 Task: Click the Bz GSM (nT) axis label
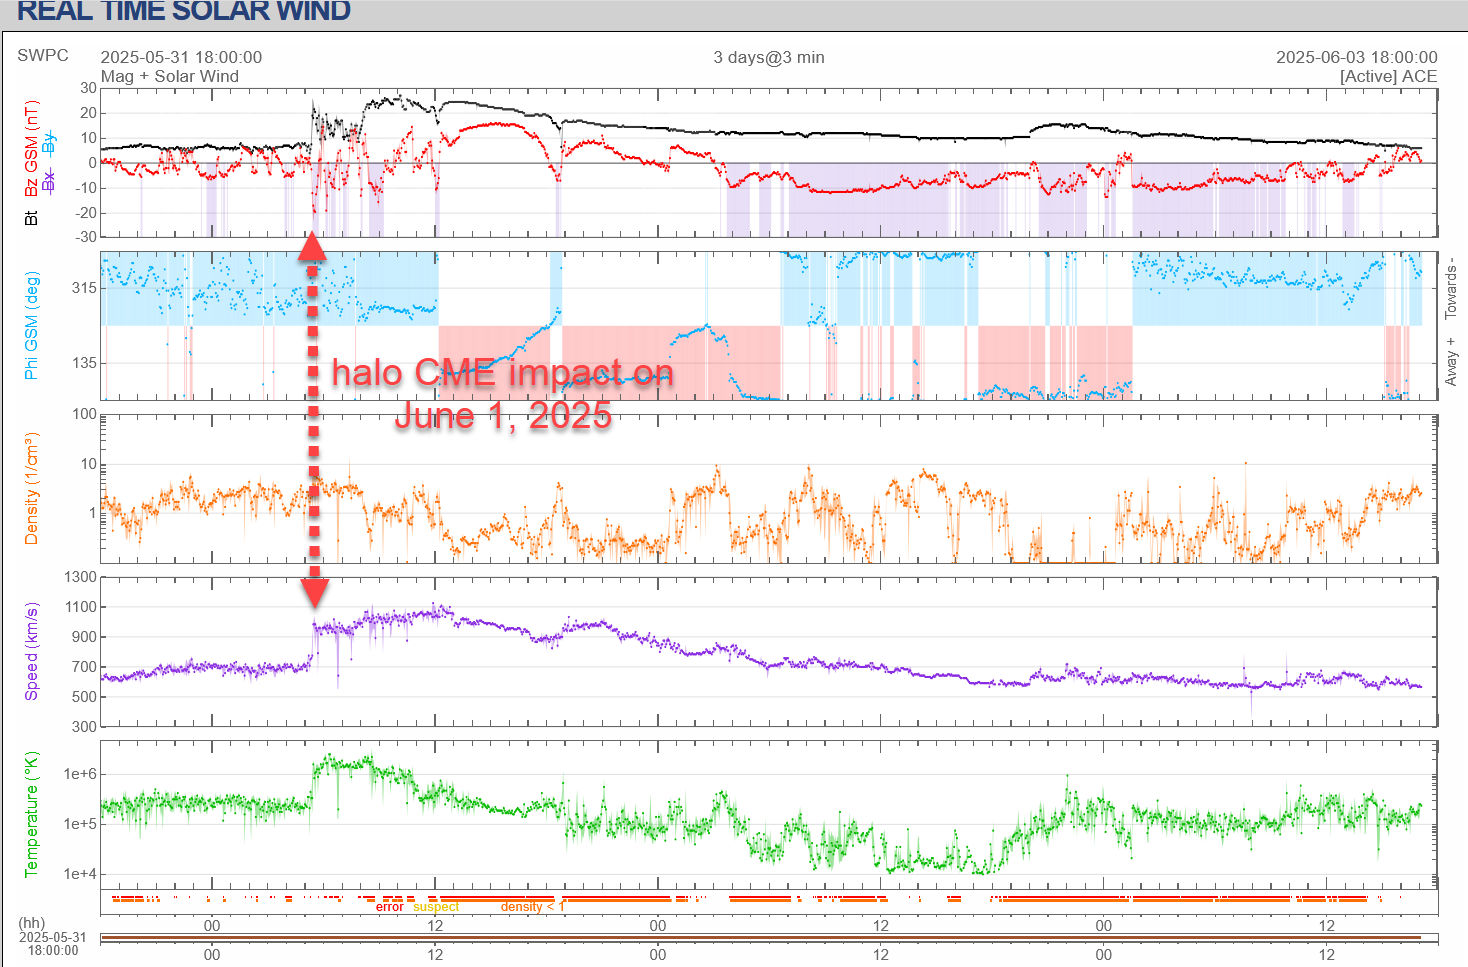point(32,148)
